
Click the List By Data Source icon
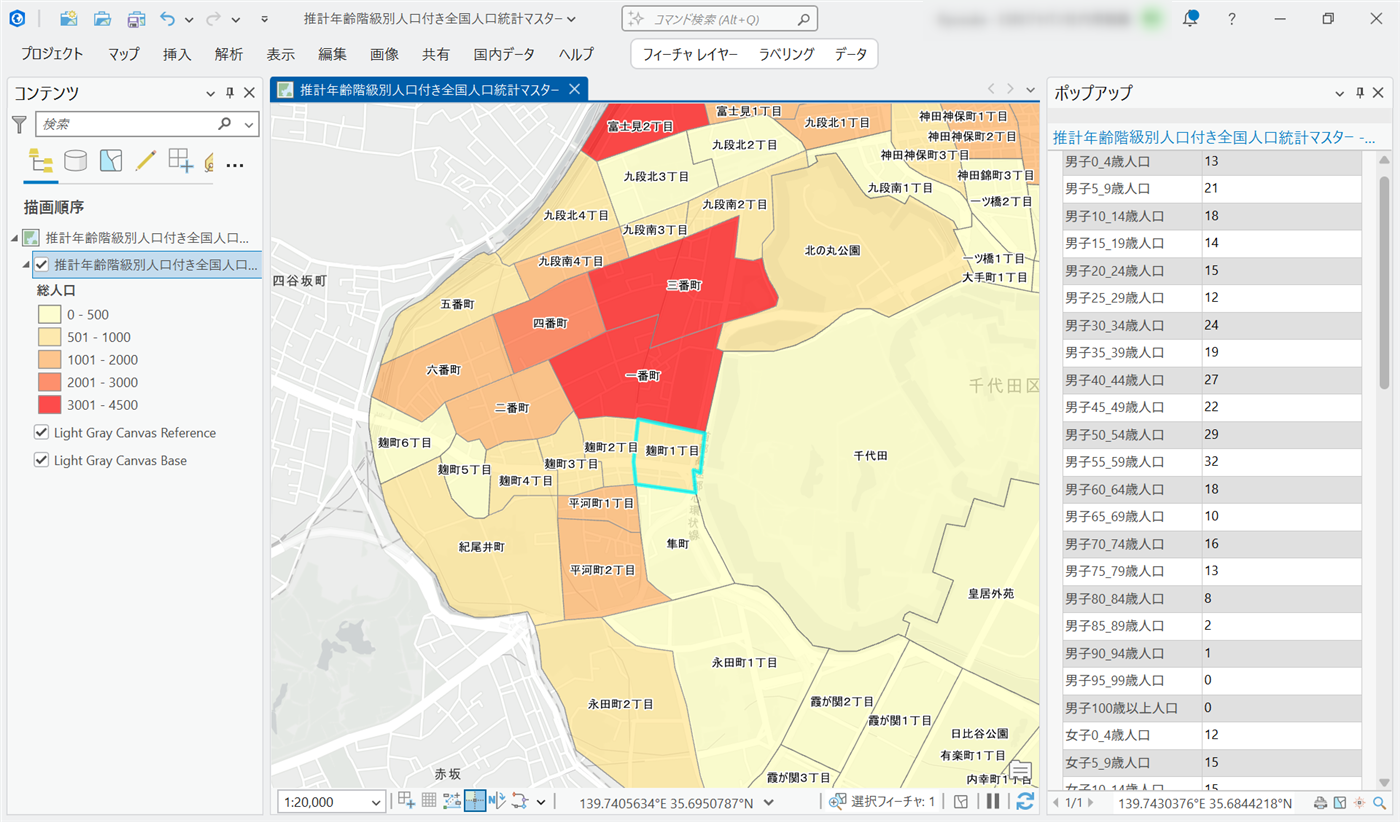75,160
